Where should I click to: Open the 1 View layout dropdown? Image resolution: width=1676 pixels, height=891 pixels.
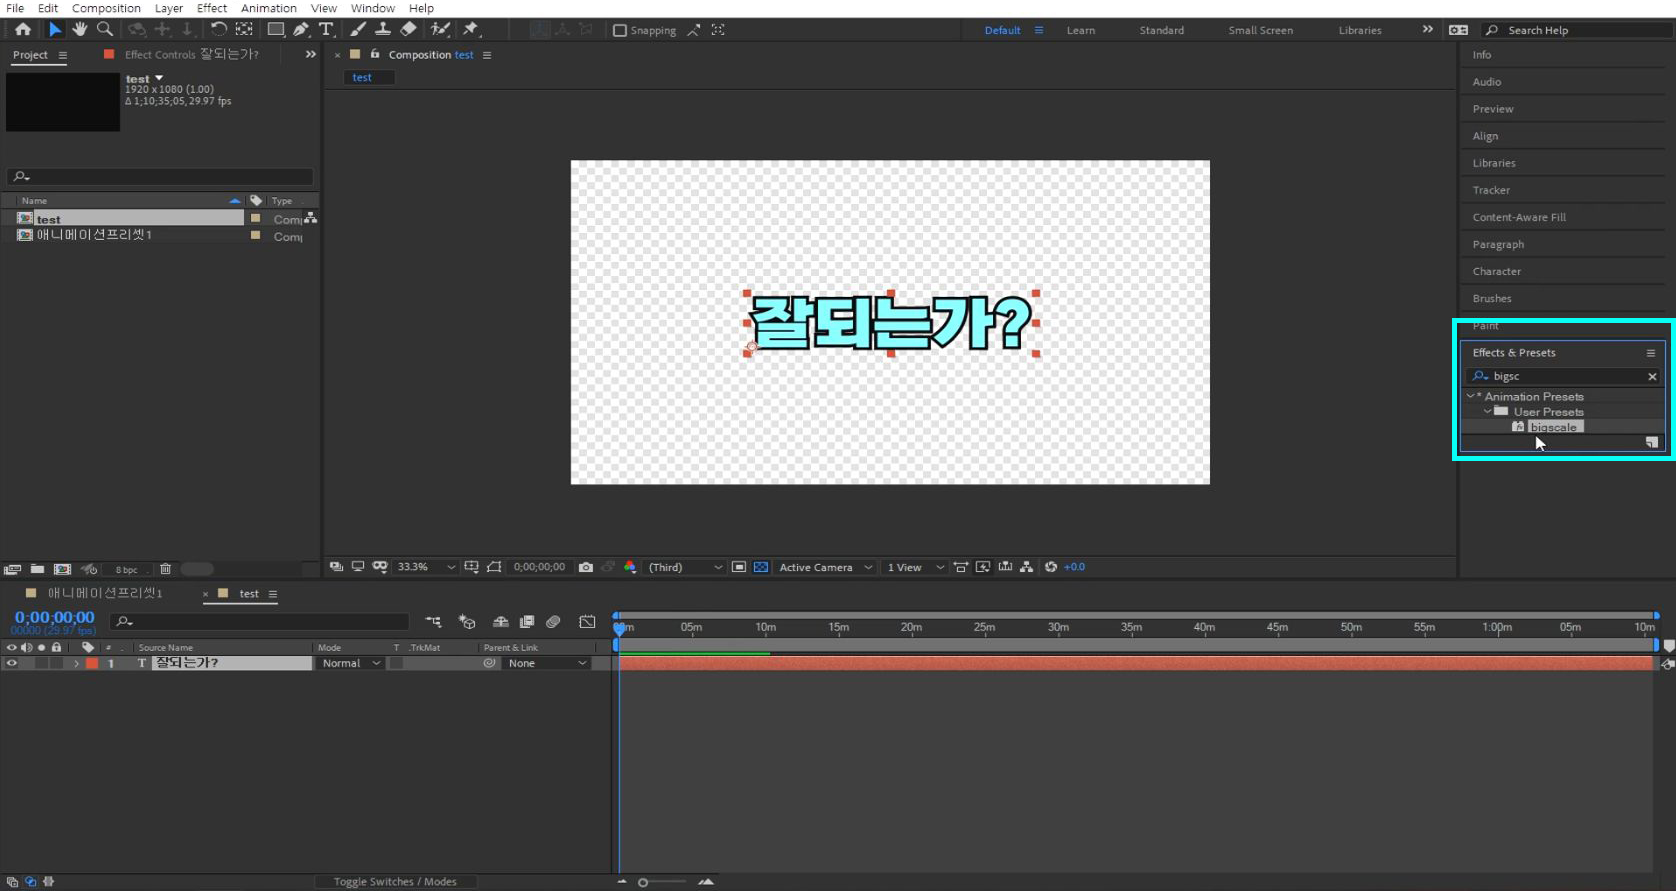point(915,567)
